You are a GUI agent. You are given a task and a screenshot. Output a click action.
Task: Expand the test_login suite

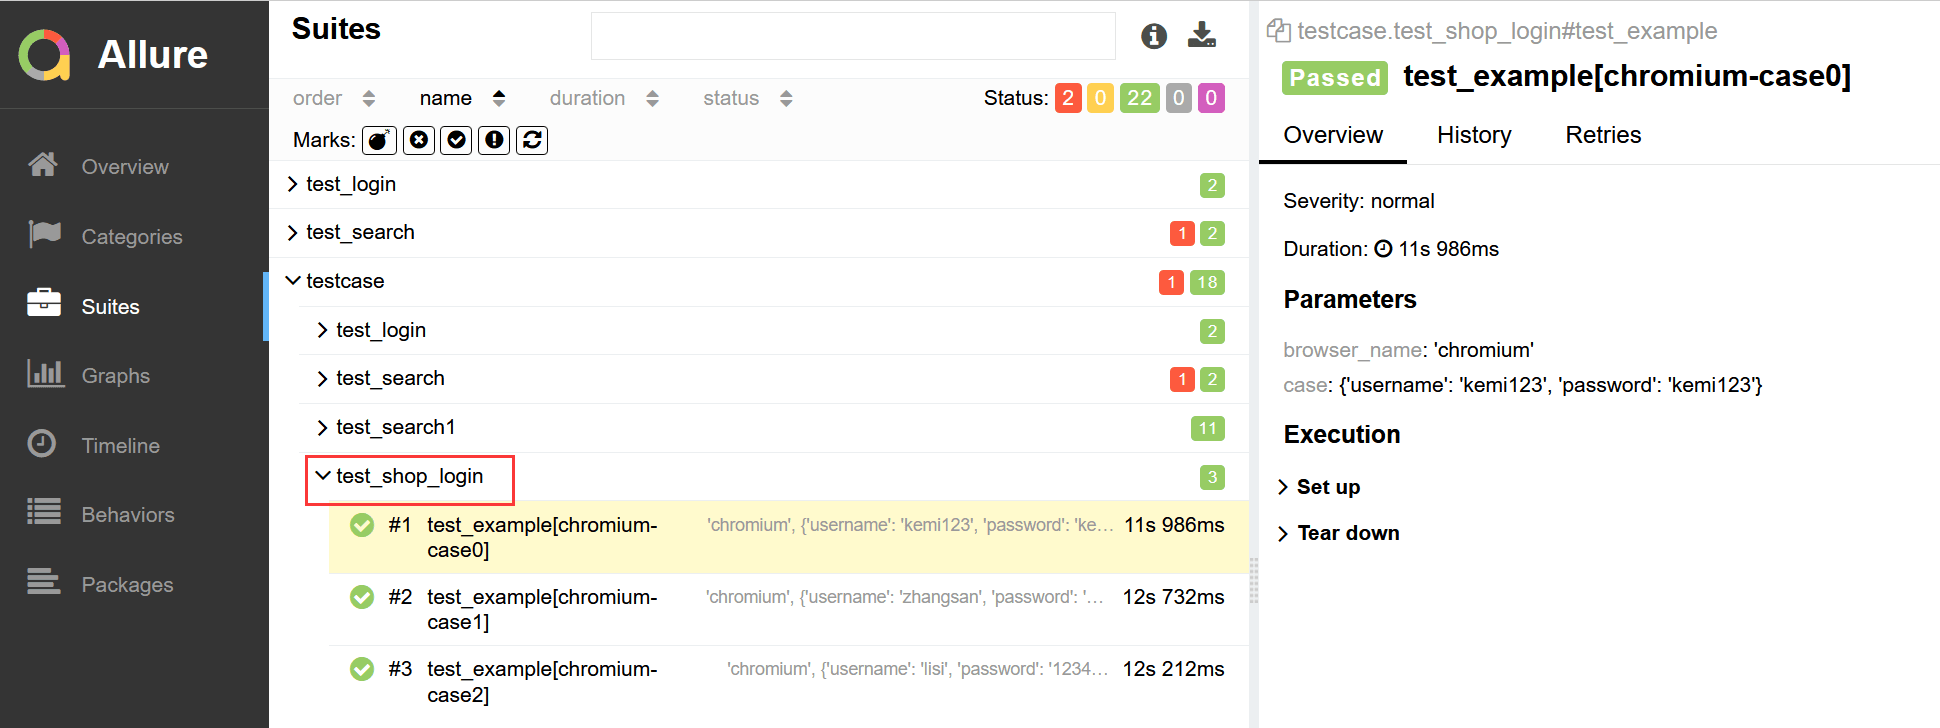pos(351,184)
